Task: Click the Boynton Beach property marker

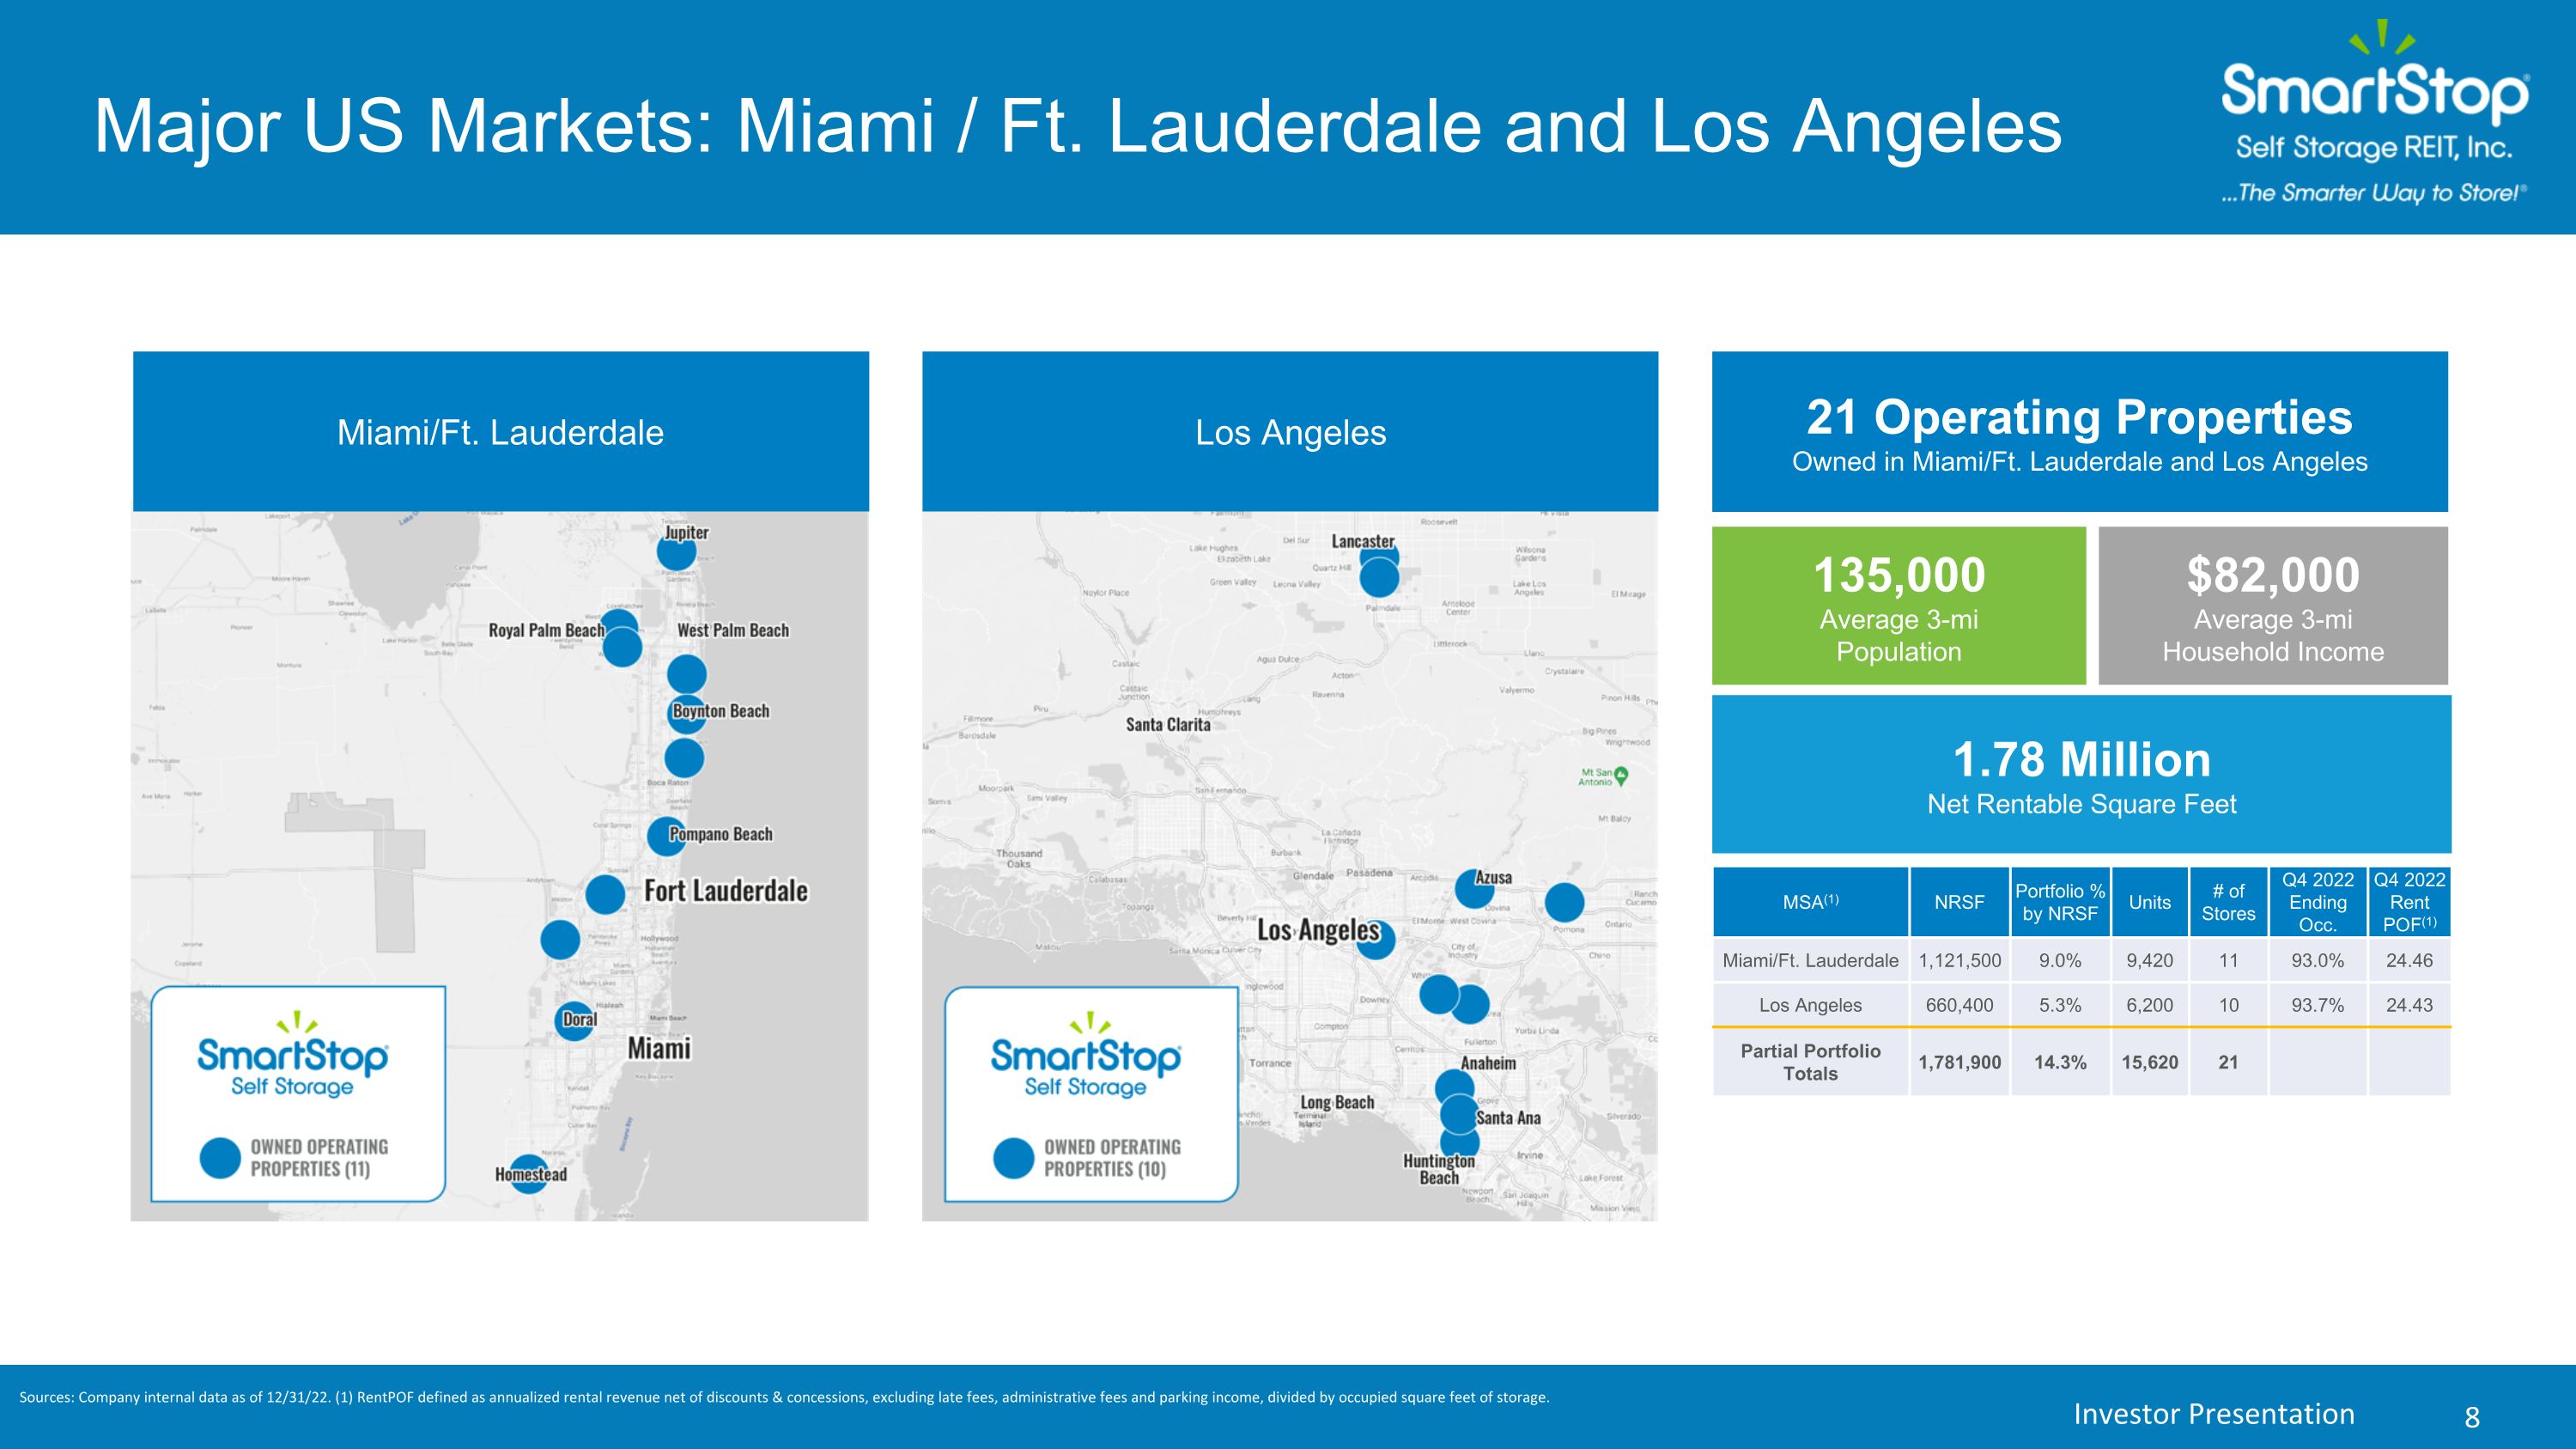Action: [x=687, y=714]
